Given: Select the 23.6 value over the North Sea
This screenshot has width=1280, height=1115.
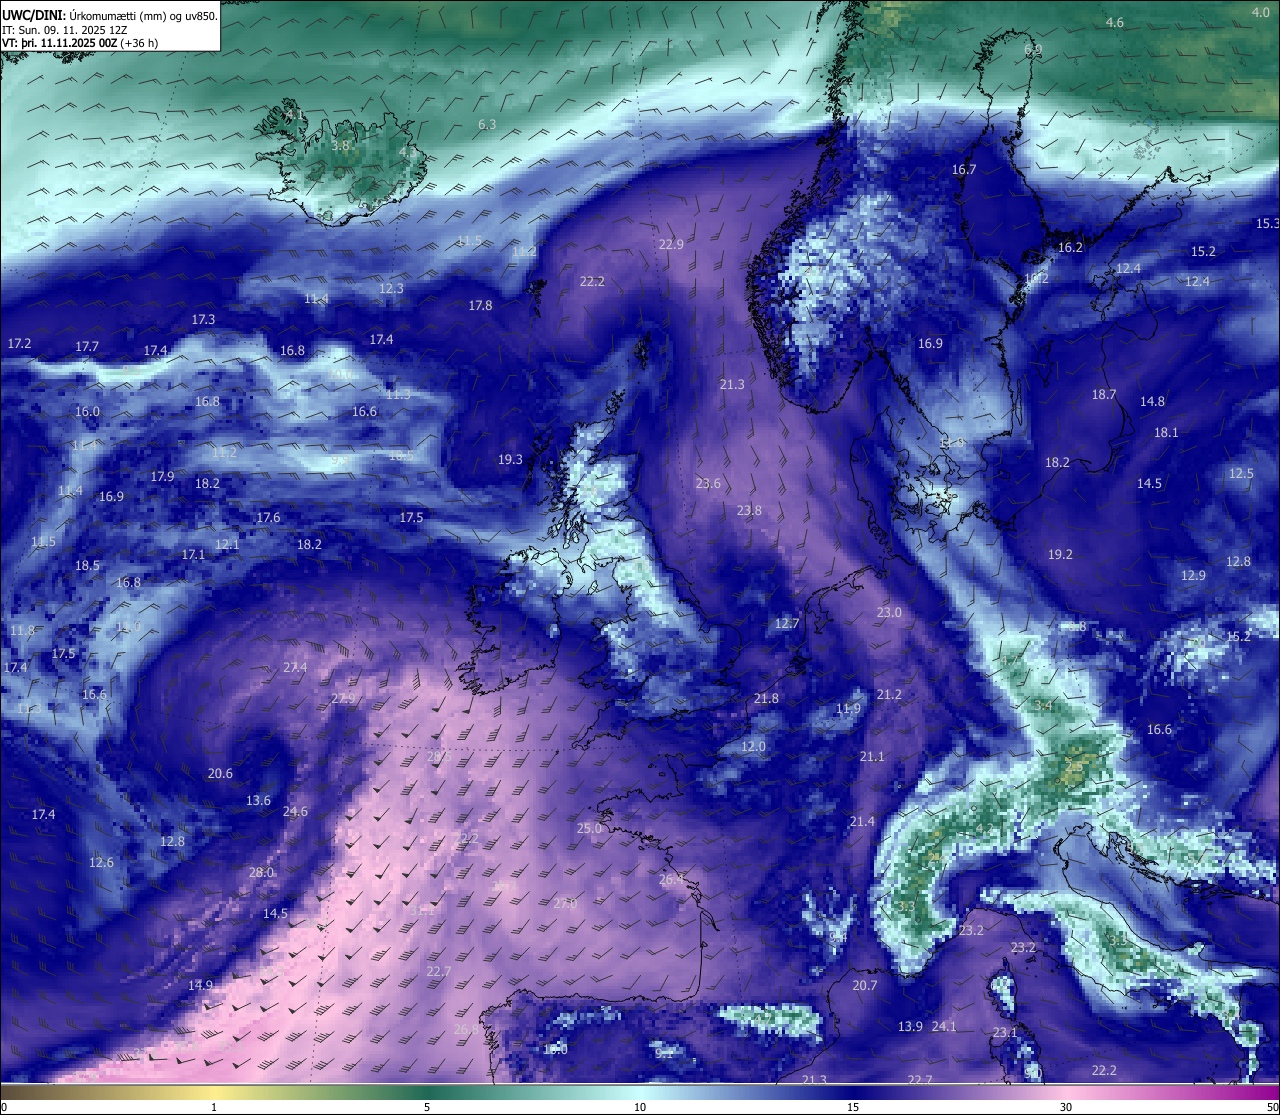Looking at the screenshot, I should click(708, 484).
